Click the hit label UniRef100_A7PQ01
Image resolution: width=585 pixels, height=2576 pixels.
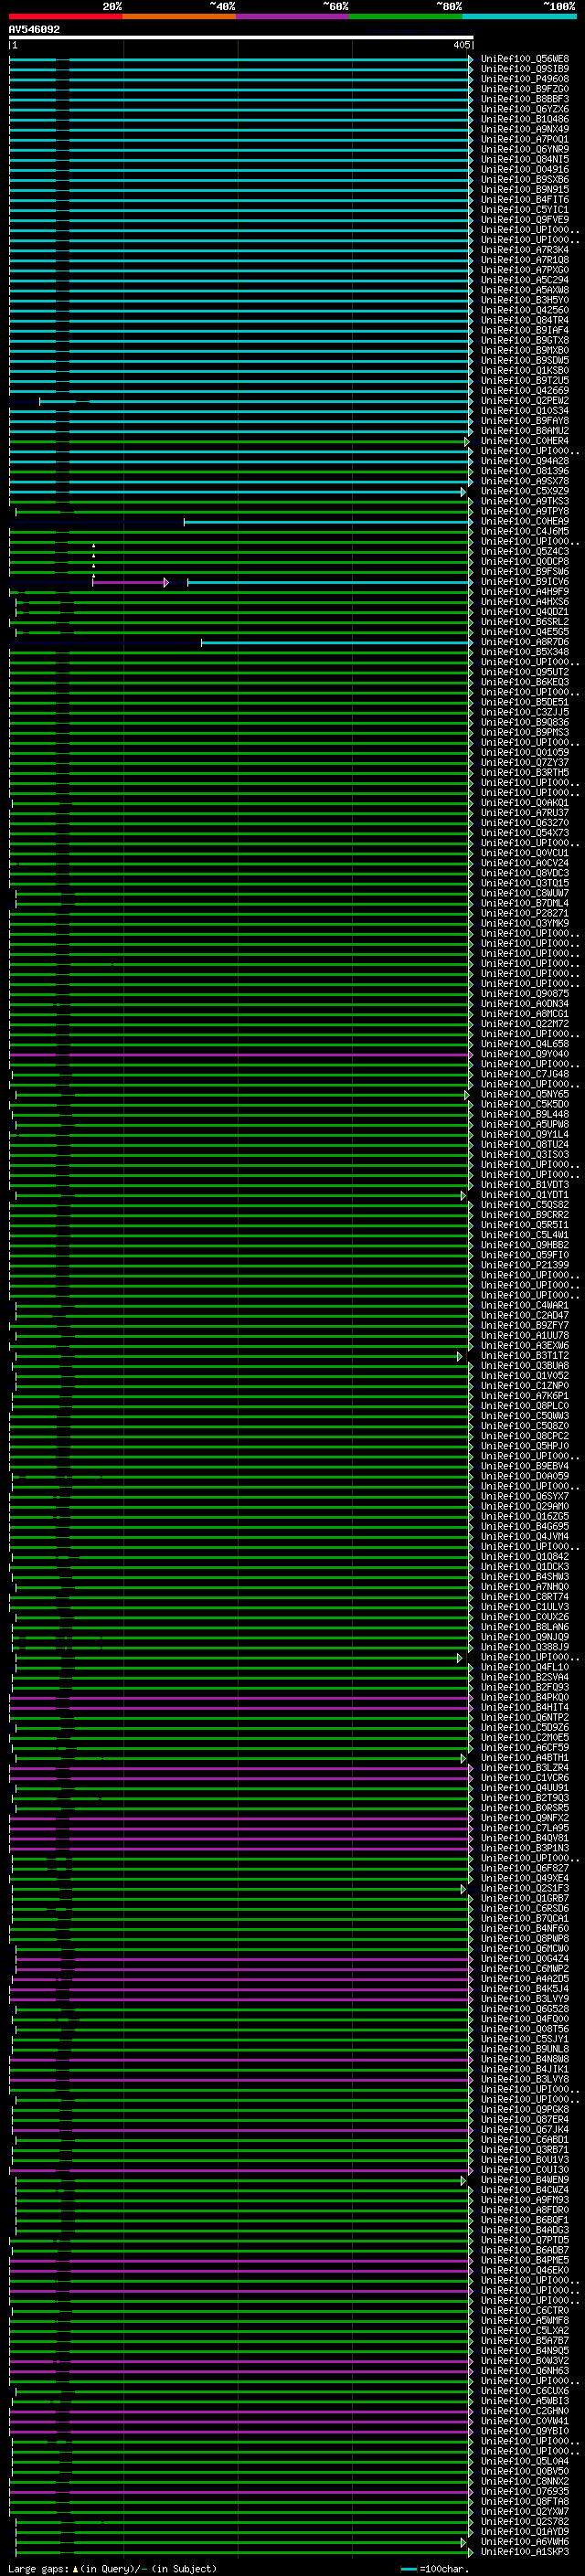point(525,139)
